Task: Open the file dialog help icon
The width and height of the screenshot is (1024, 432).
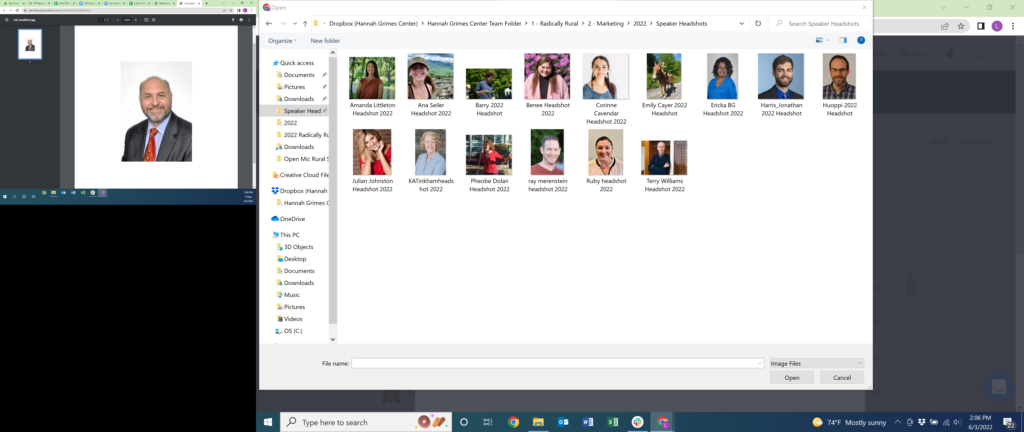Action: pyautogui.click(x=861, y=41)
